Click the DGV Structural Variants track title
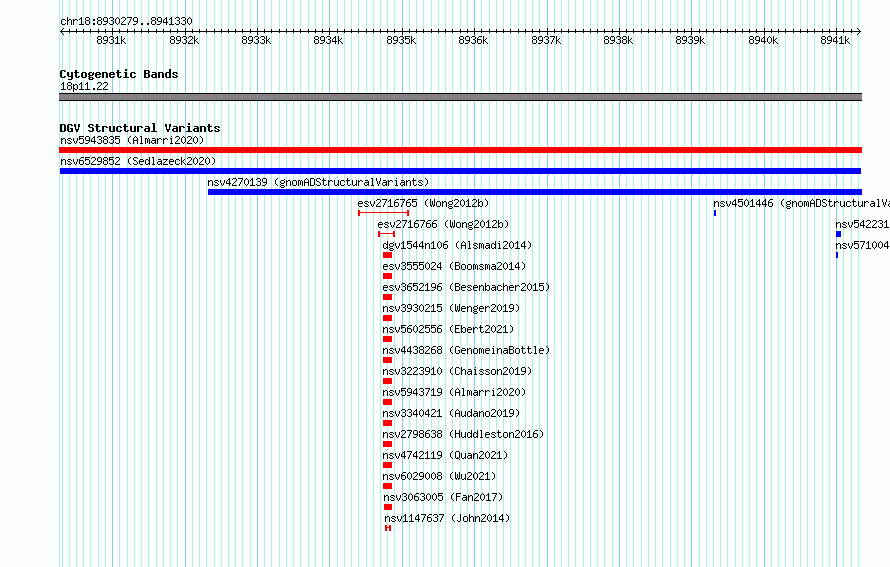890x567 pixels. [140, 128]
